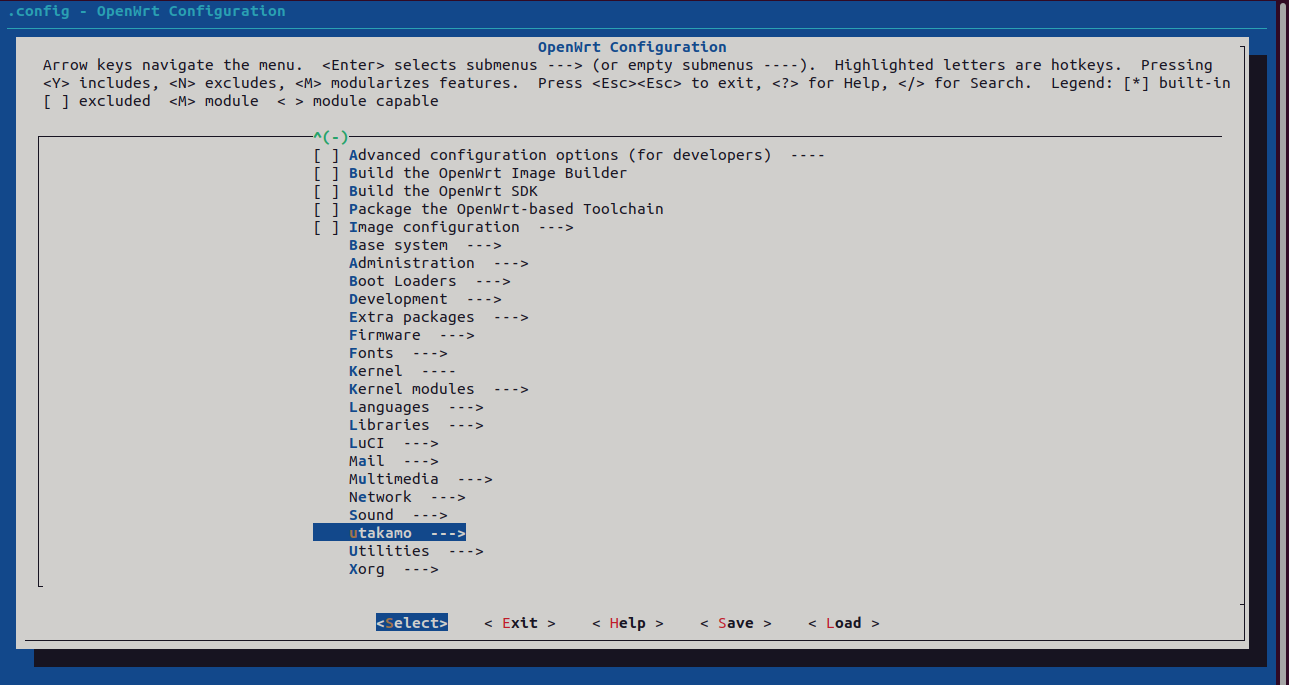The image size is (1289, 685).
Task: Open the Administration submenu
Action: [x=438, y=263]
